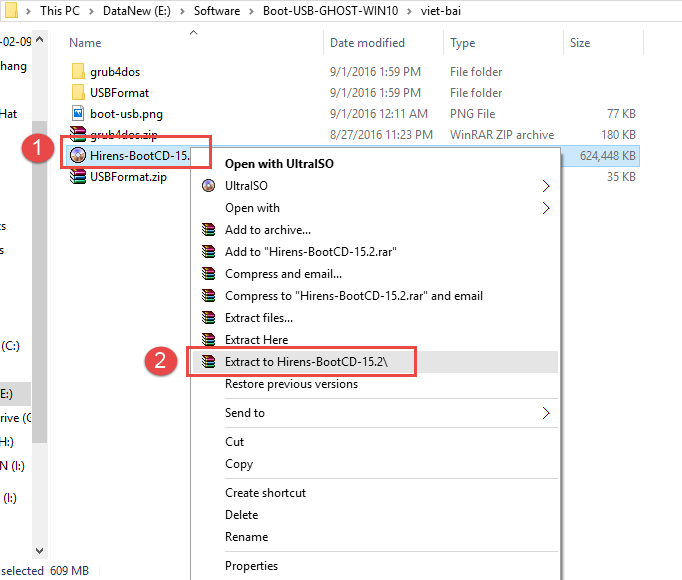Viewport: 682px width, 580px height.
Task: Click Compress and email menu entry
Action: [x=283, y=274]
